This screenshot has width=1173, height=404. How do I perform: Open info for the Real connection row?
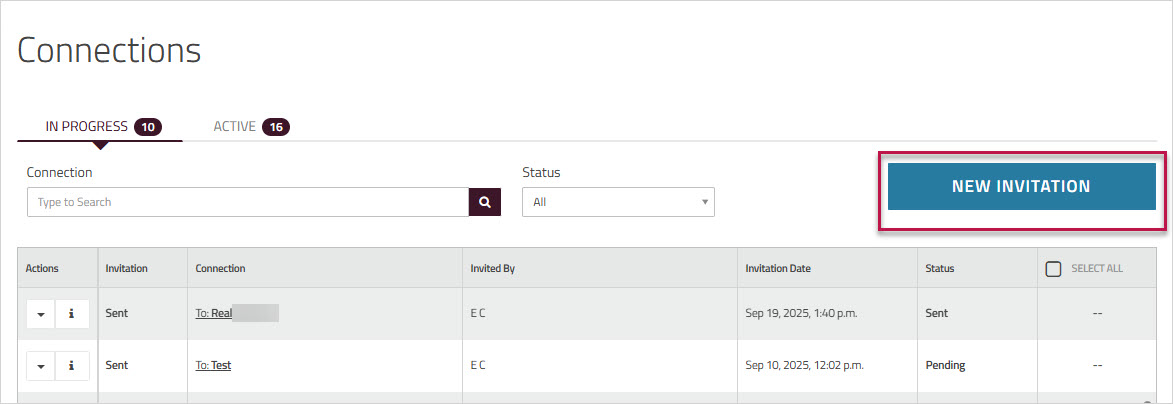[72, 313]
